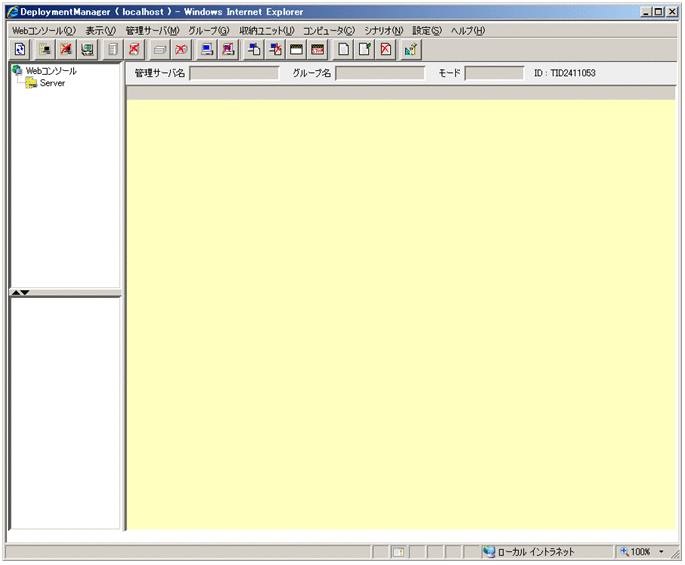Click the Webコンソール root node icon
Viewport: 685px width, 565px height.
17,71
